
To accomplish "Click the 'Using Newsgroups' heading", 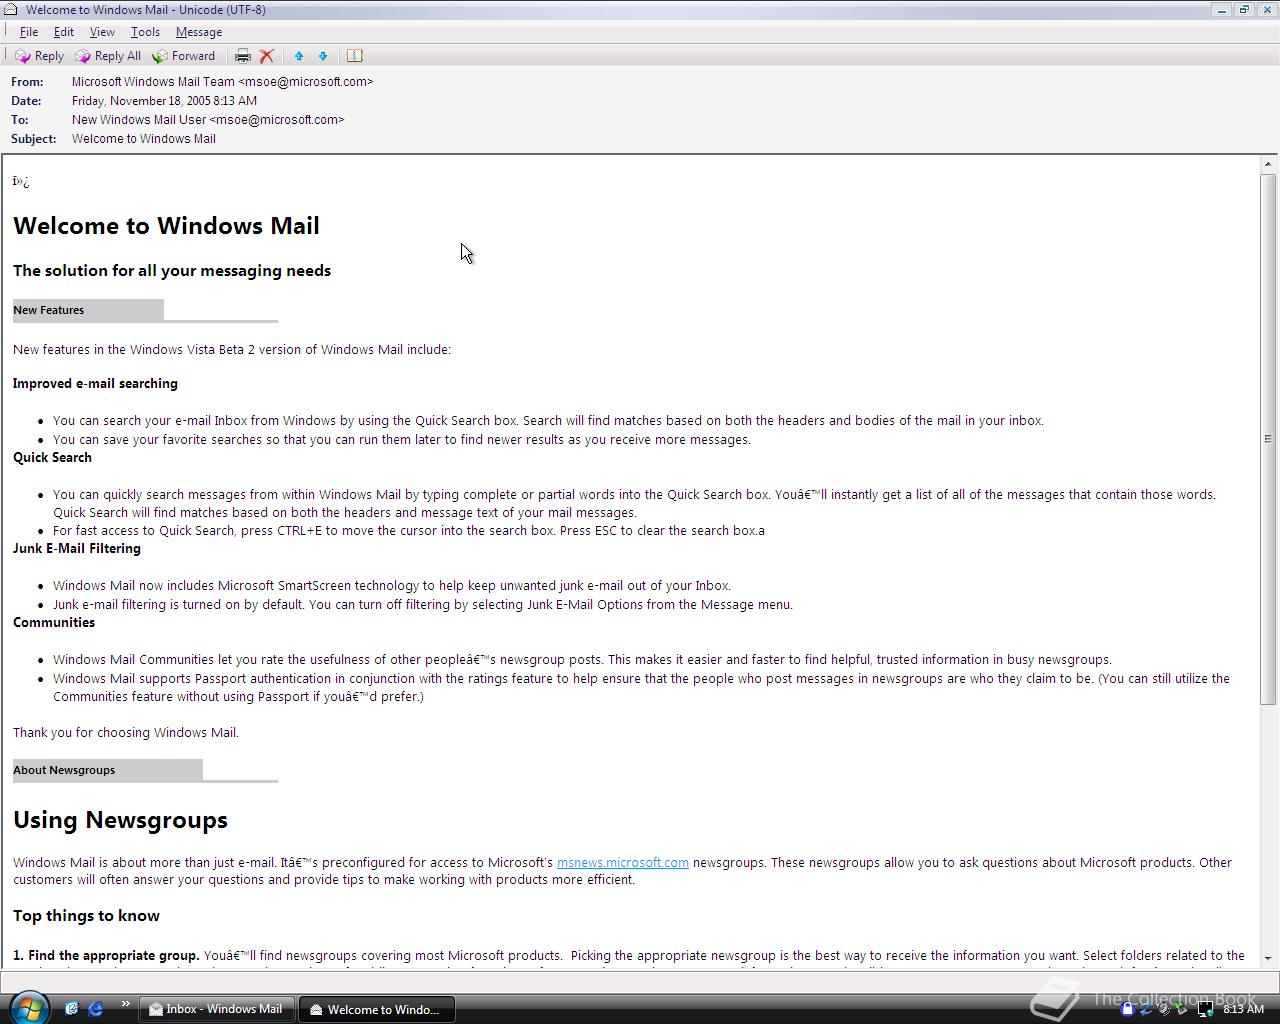I will (120, 820).
